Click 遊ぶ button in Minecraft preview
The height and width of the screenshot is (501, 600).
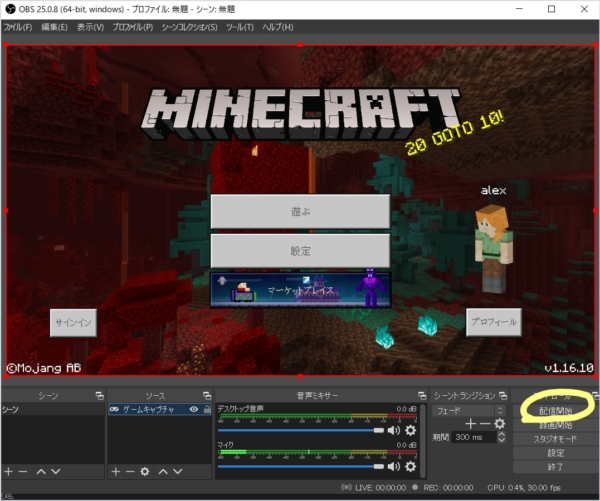[x=300, y=211]
